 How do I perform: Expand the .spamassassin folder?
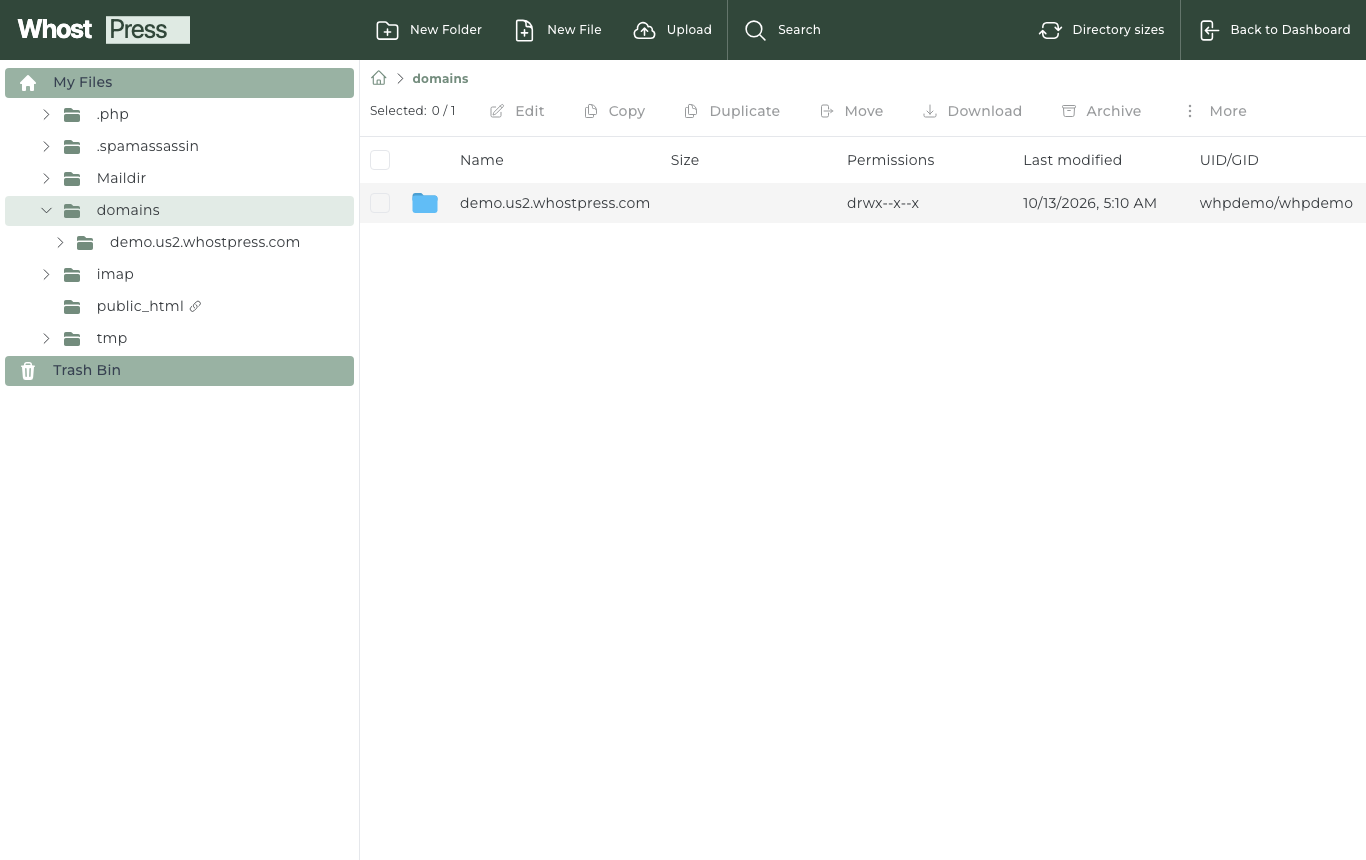click(46, 147)
